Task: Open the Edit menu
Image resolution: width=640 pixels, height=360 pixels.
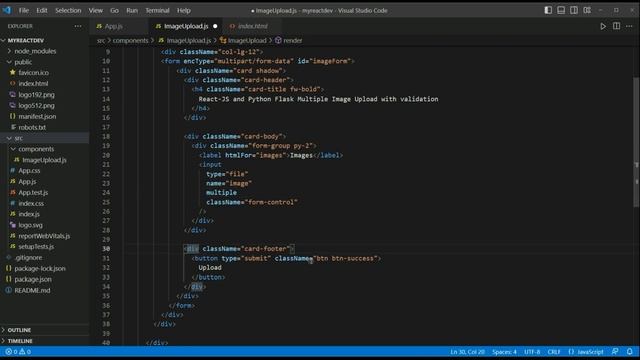Action: coord(42,11)
